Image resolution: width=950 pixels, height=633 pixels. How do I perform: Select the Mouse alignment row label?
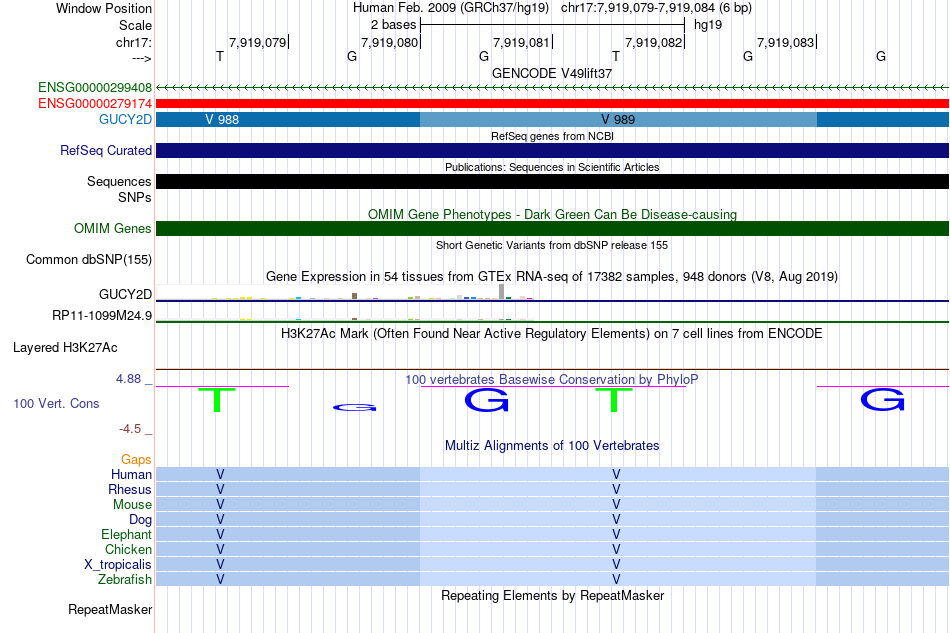tap(132, 505)
